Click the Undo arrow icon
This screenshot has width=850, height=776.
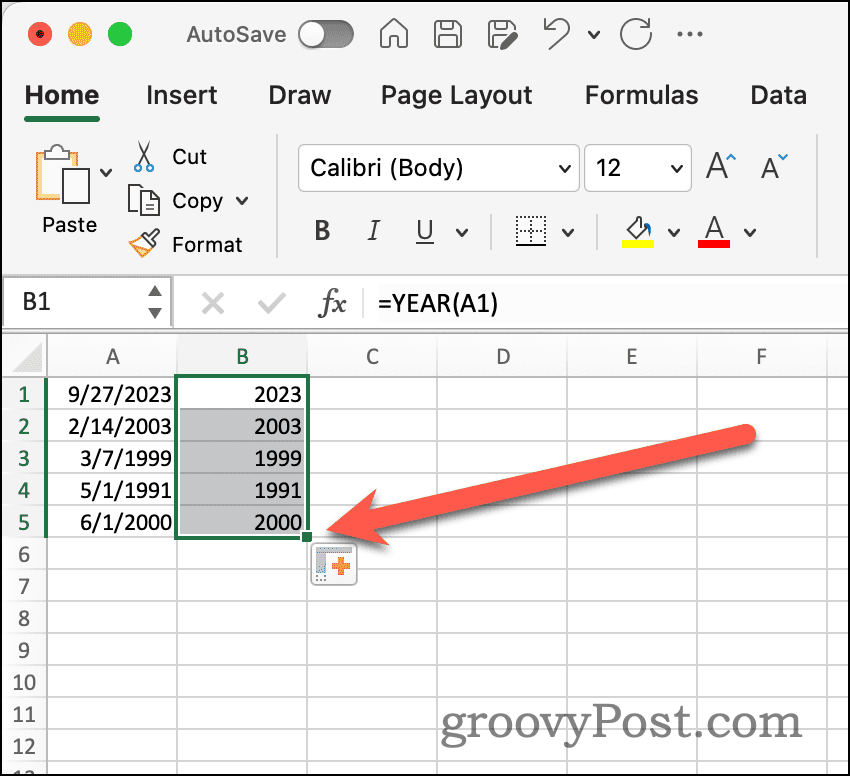(x=557, y=34)
